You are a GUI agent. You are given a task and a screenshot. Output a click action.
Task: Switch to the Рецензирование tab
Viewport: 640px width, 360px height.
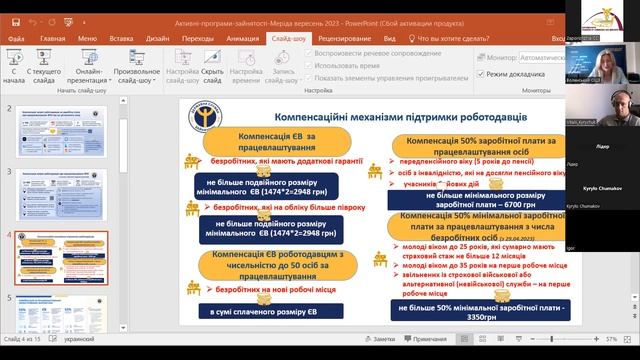click(344, 38)
